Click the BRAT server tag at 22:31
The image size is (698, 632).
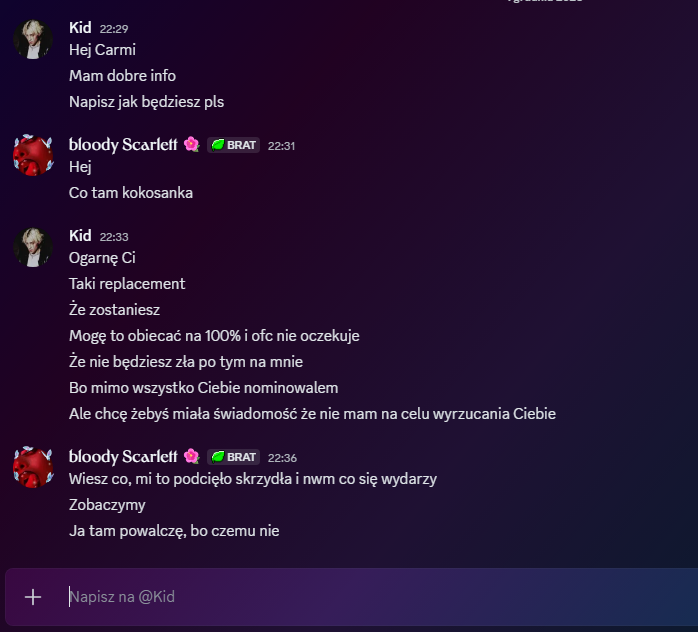(234, 145)
